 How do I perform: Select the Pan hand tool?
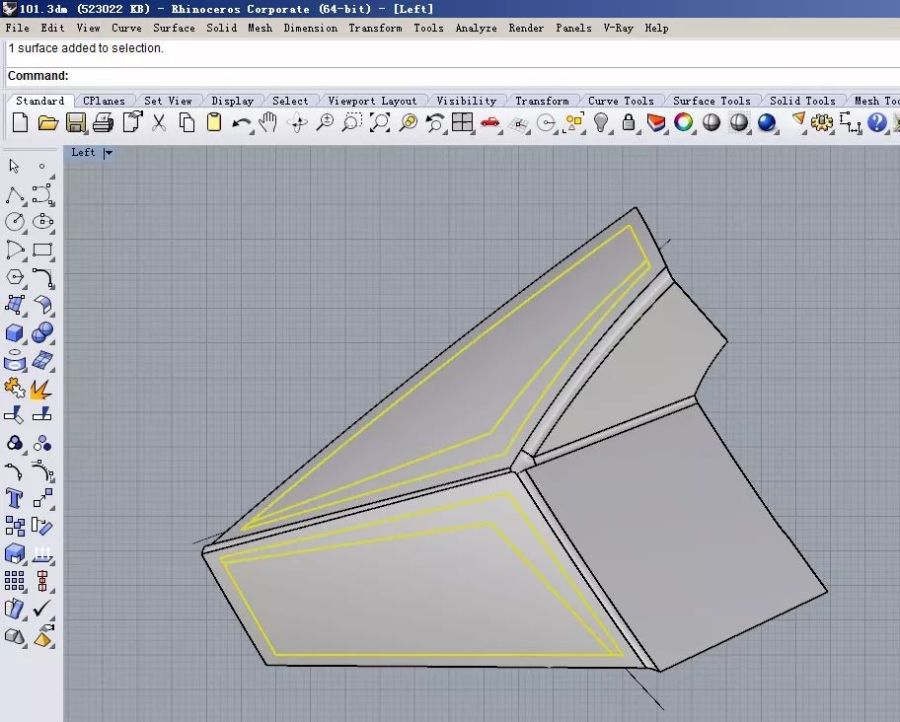coord(268,123)
